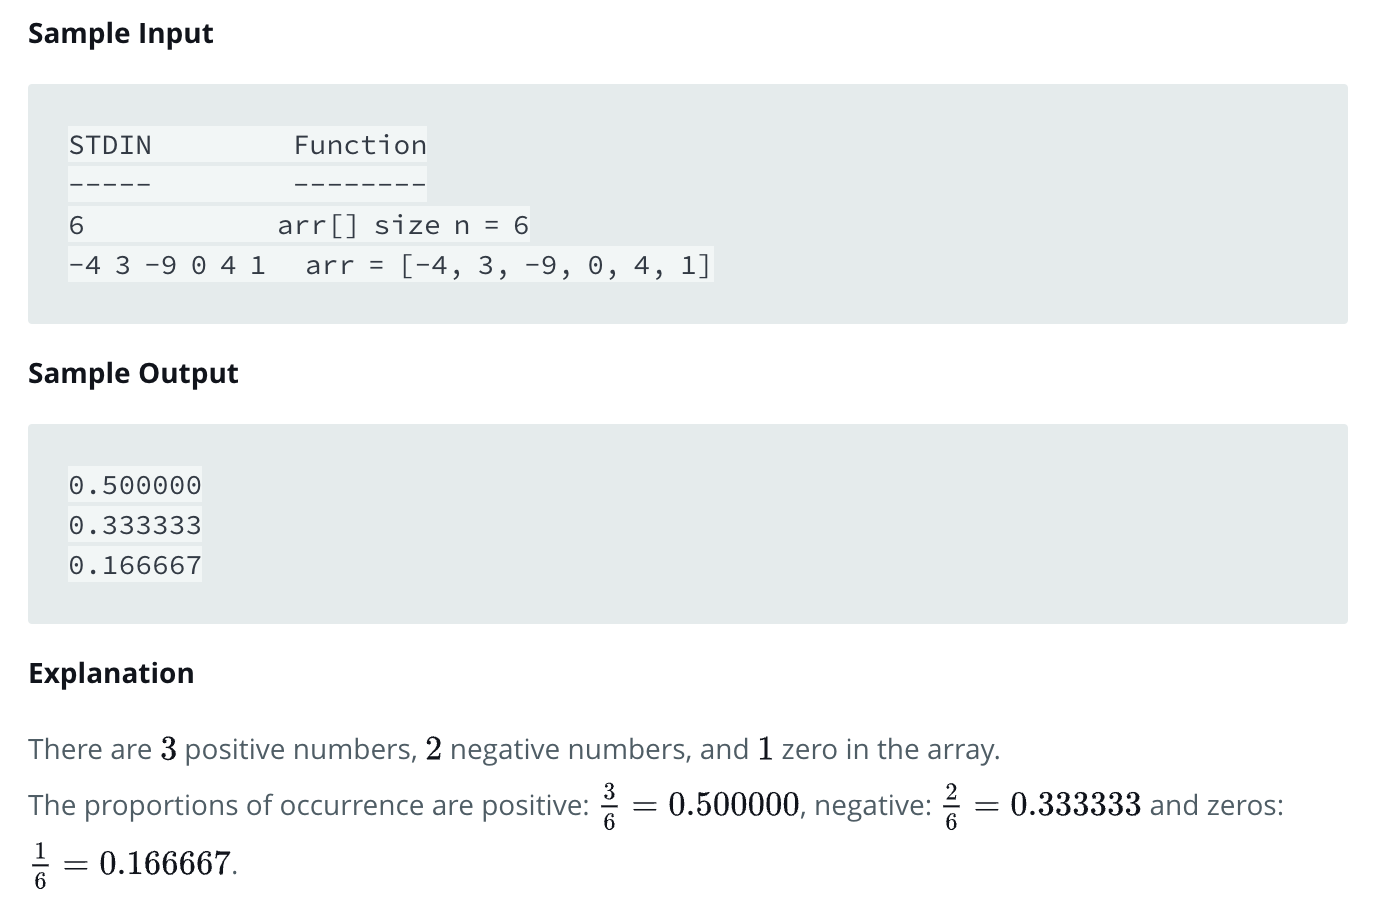Click the input value 6 under STDIN

coord(76,226)
